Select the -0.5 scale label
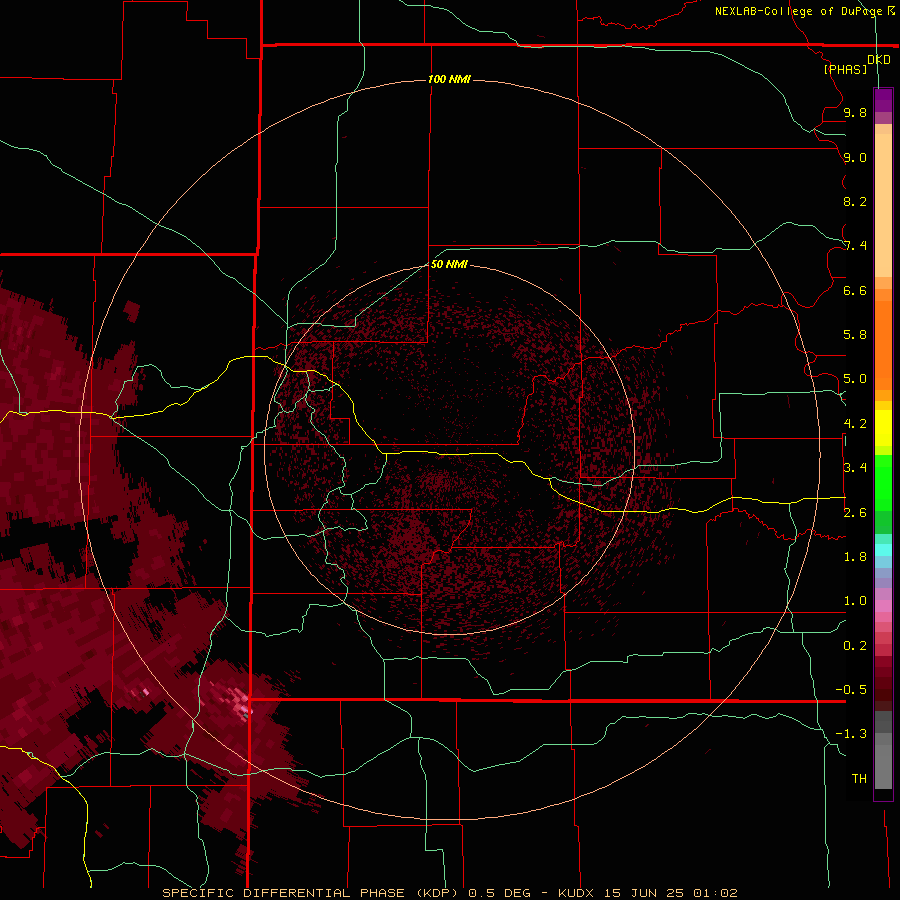Image resolution: width=900 pixels, height=900 pixels. click(x=851, y=689)
